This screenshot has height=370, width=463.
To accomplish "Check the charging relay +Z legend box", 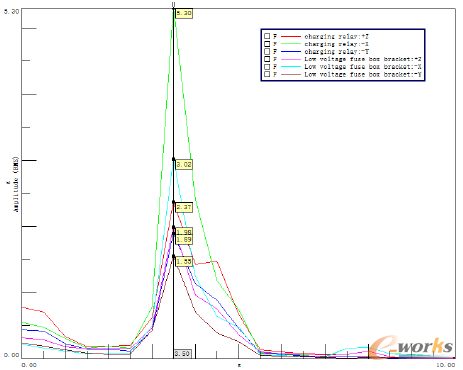I will pos(267,36).
